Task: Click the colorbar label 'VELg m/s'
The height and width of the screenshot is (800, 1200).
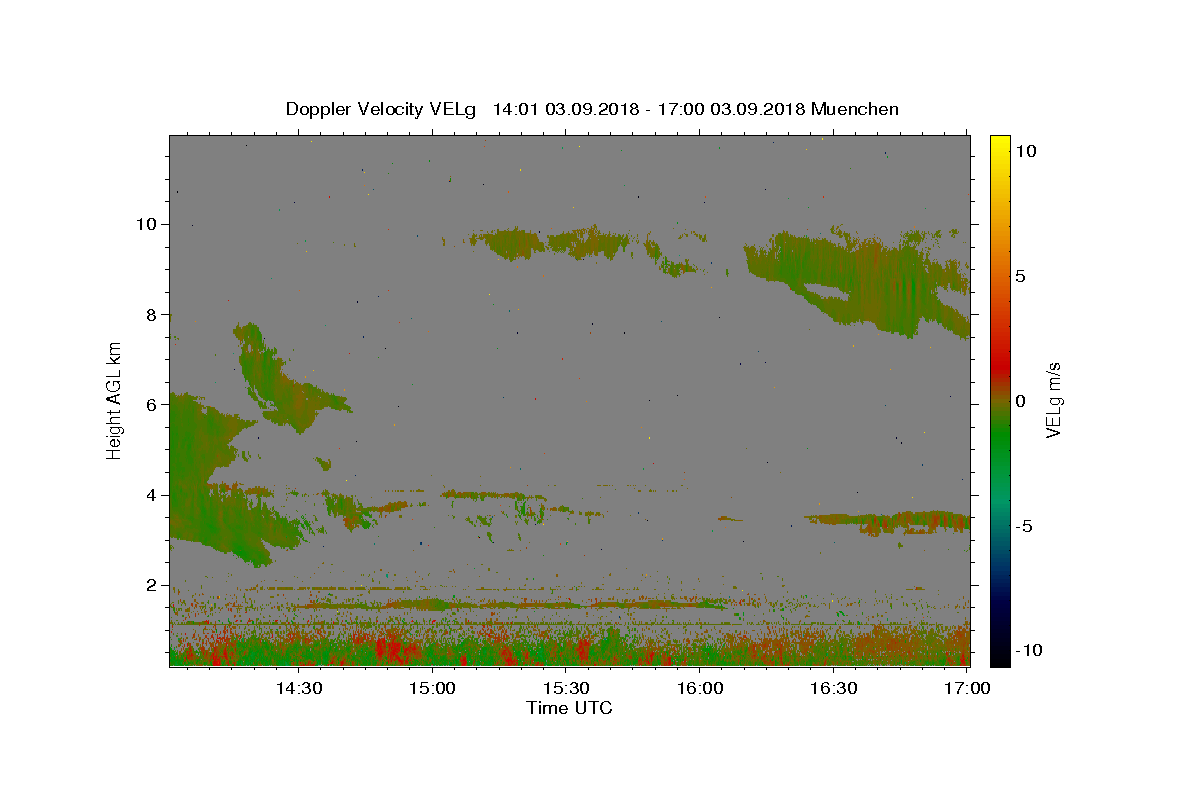Action: pyautogui.click(x=1054, y=400)
